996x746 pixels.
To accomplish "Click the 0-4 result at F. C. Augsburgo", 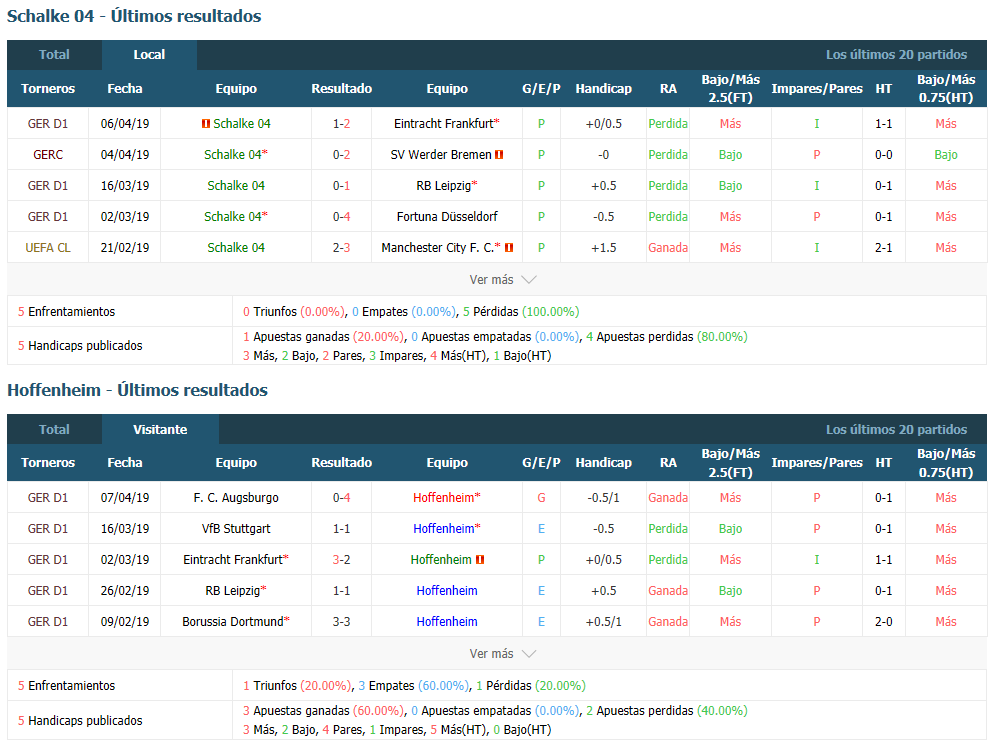I will coord(342,498).
